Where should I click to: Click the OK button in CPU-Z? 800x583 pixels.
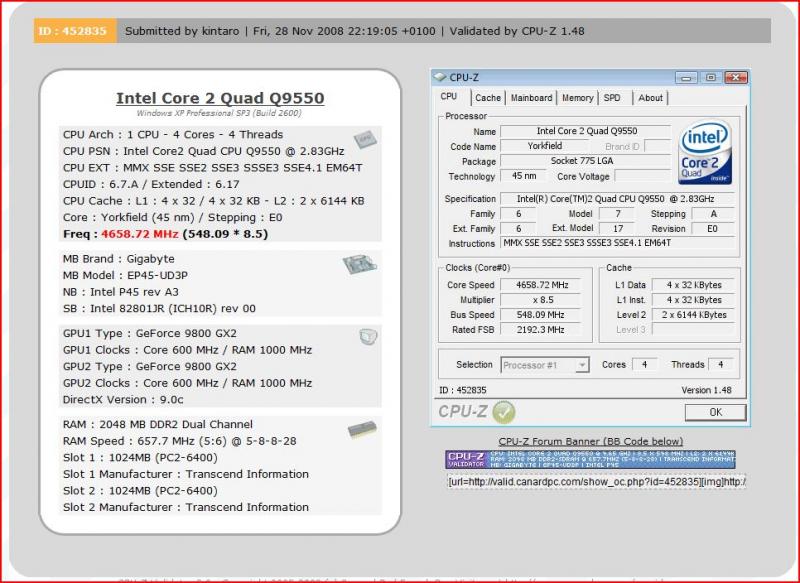coord(715,412)
